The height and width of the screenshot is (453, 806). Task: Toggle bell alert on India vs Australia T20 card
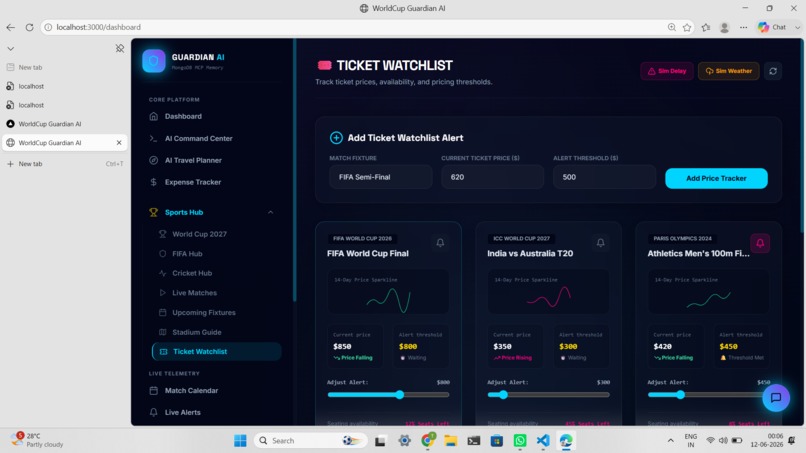point(600,243)
